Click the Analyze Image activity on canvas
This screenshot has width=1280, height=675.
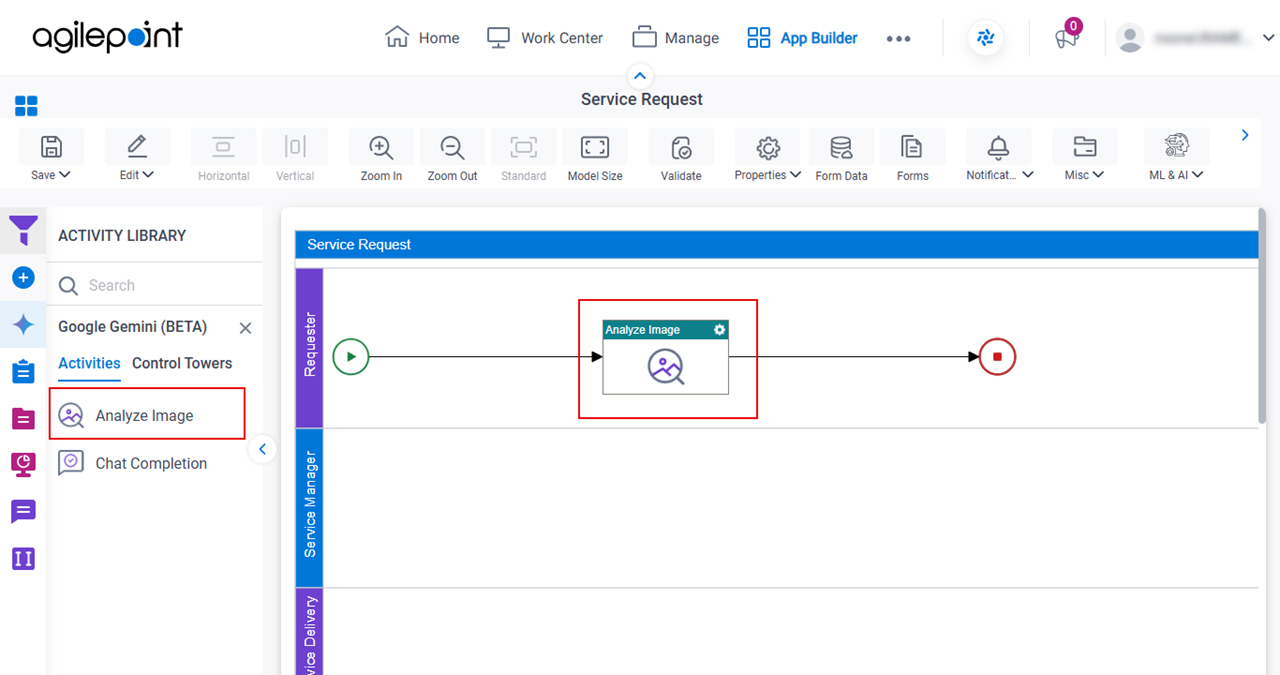[665, 357]
